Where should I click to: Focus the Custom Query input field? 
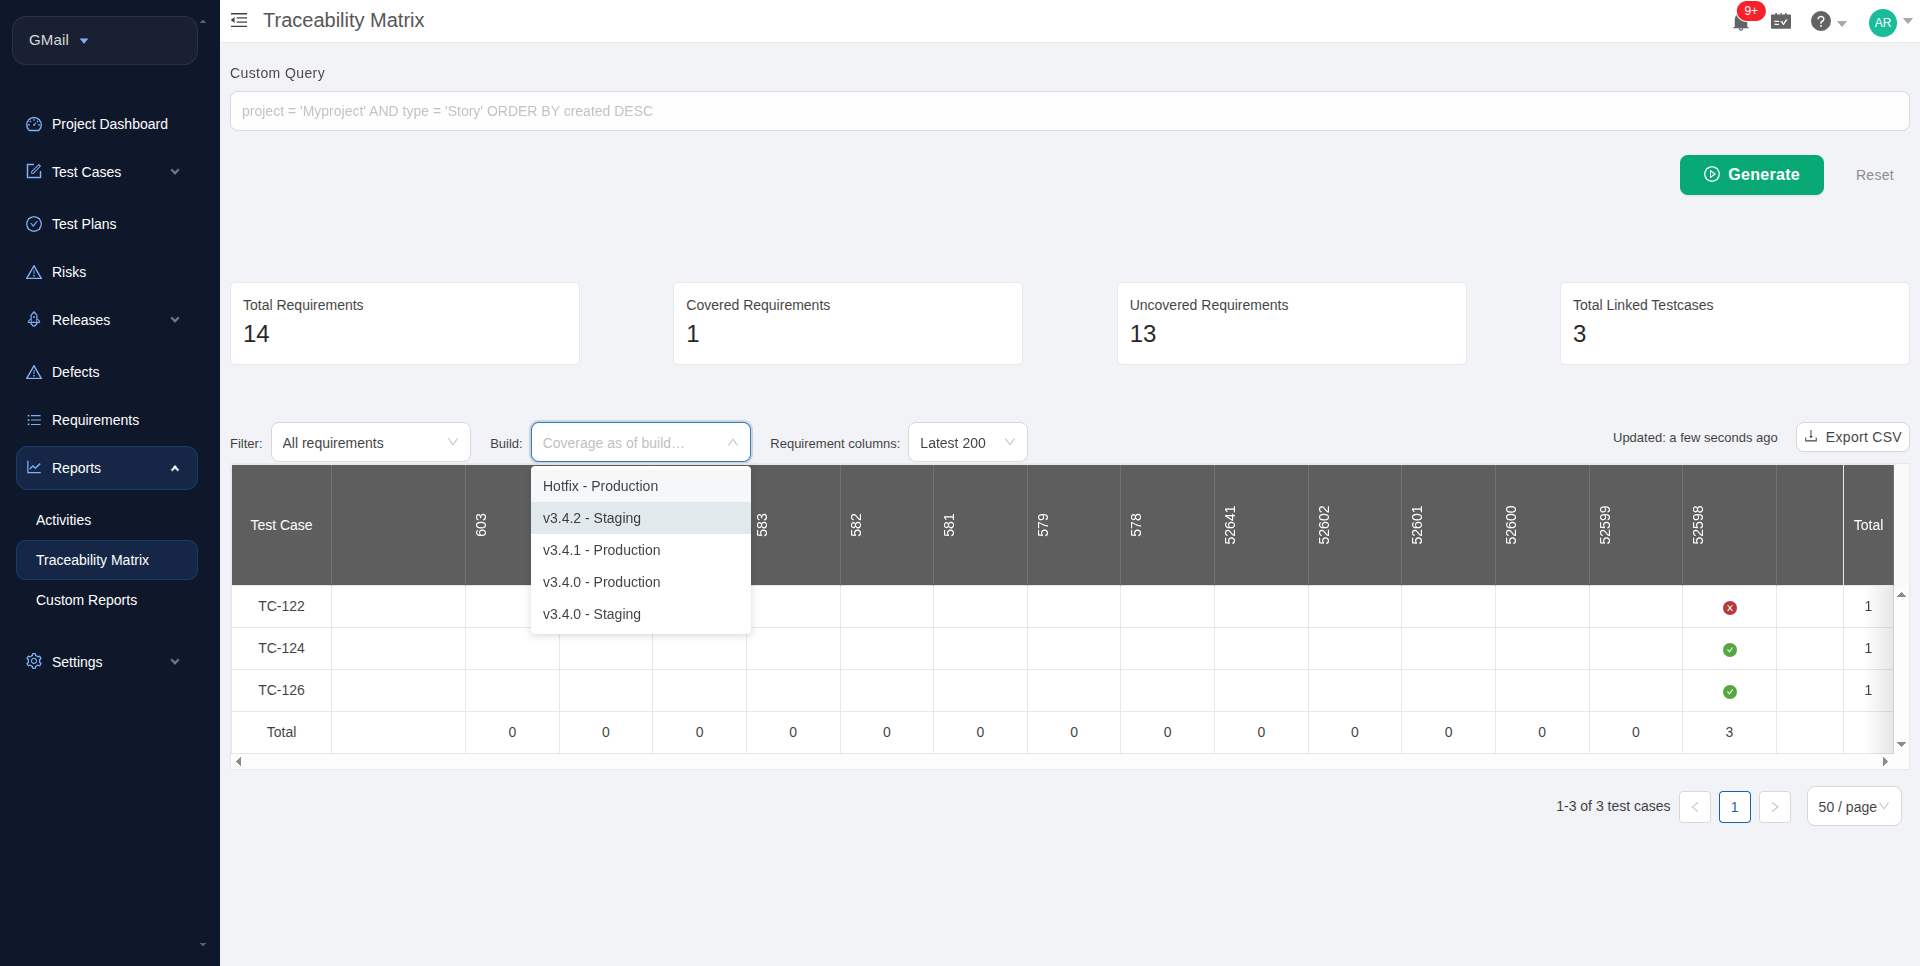pyautogui.click(x=1069, y=111)
